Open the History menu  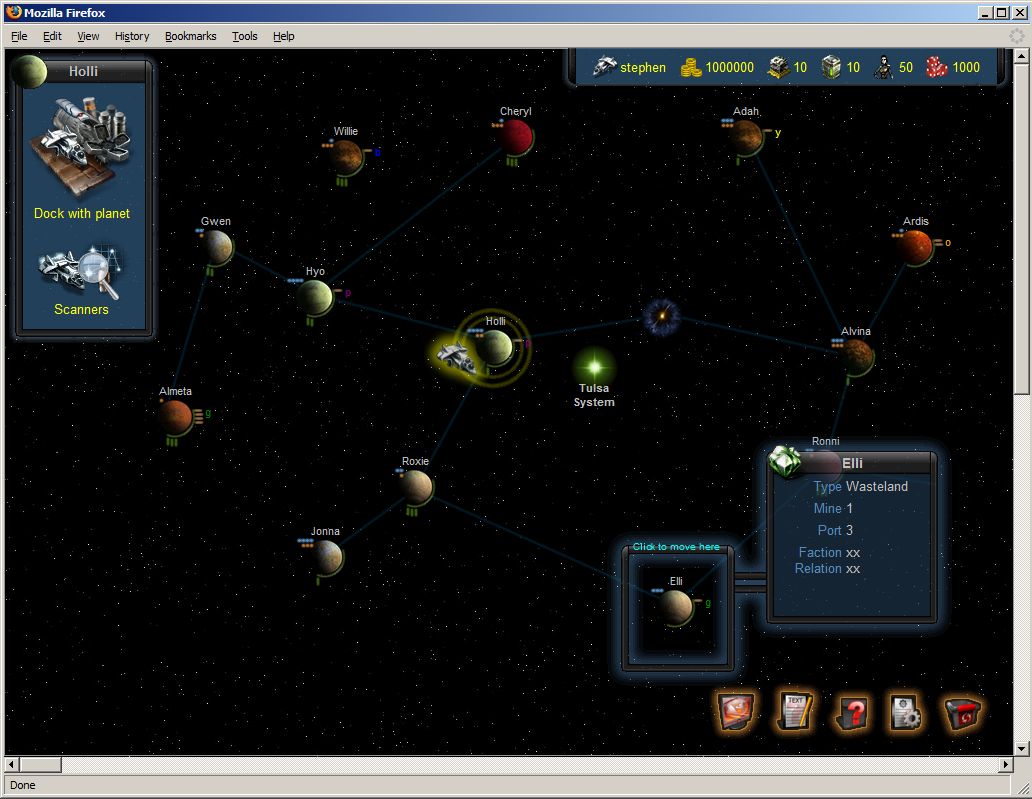coord(131,36)
